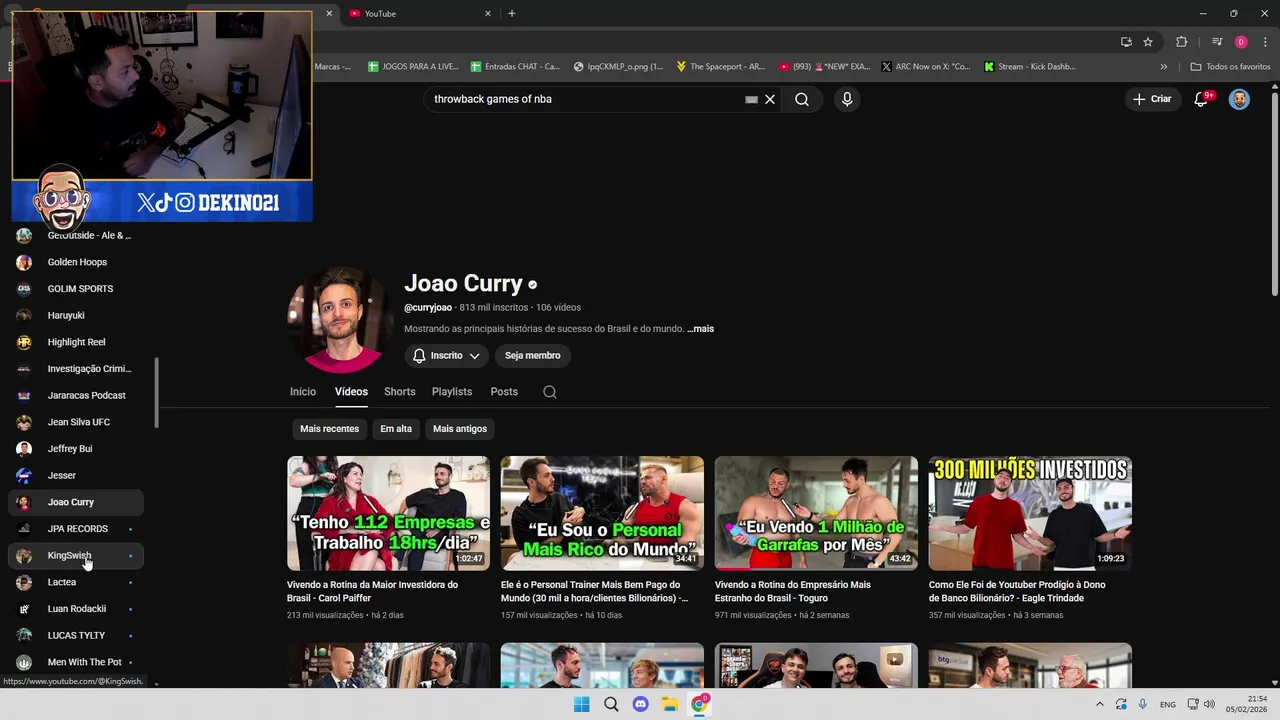1280x720 pixels.
Task: Click the Criar create button
Action: click(x=1152, y=99)
